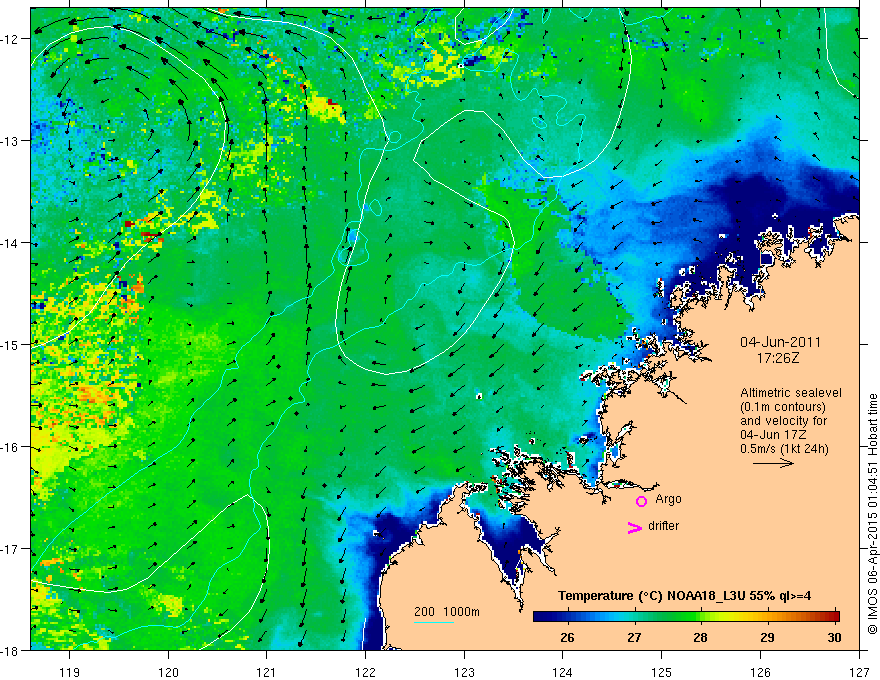
Task: Click latitude label -14 on y-axis
Action: pos(11,243)
